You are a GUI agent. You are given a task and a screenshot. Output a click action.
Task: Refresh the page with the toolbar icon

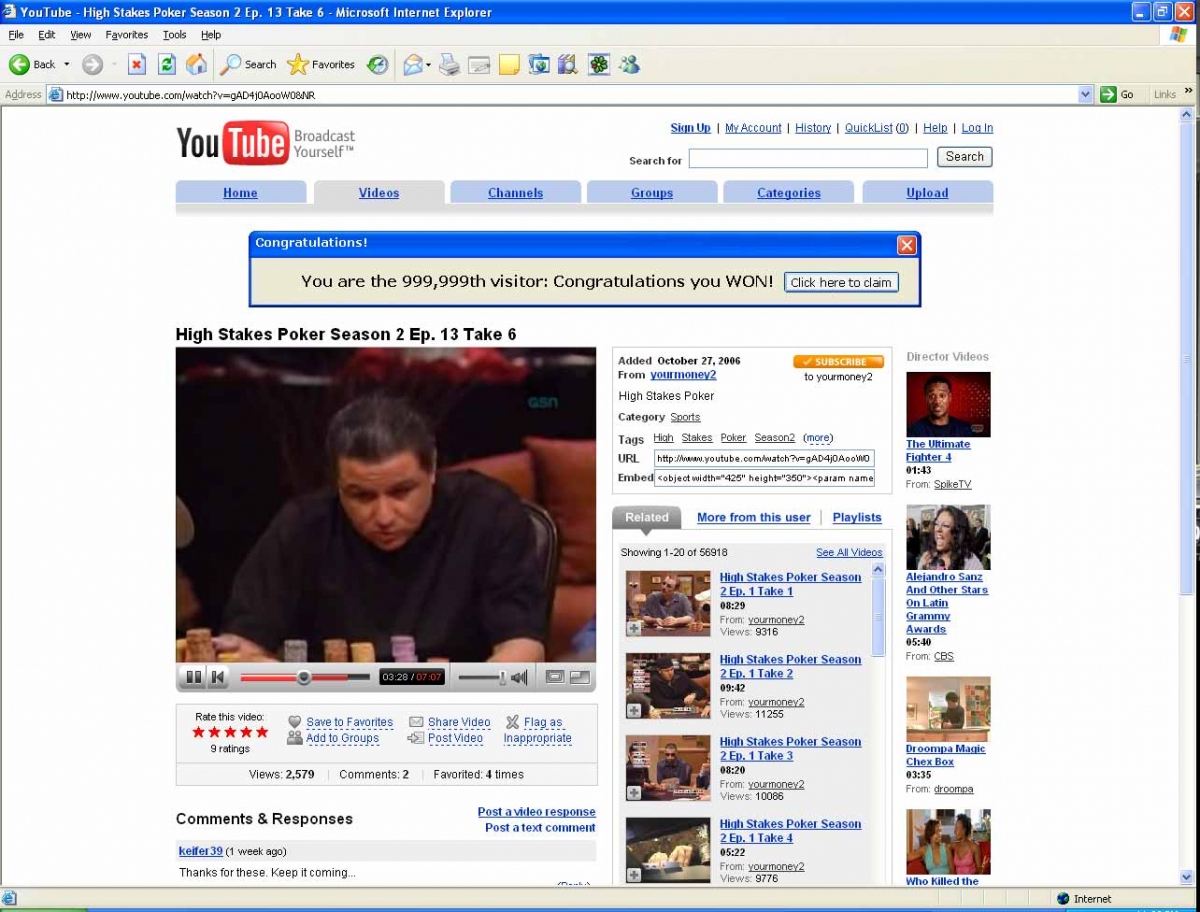[x=167, y=64]
